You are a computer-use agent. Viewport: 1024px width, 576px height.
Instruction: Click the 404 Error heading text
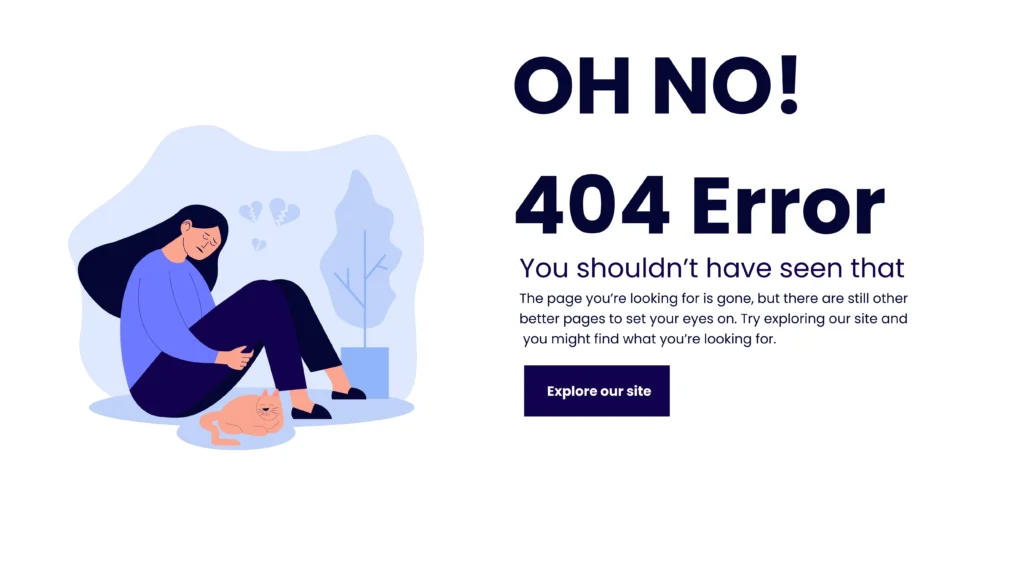[699, 204]
